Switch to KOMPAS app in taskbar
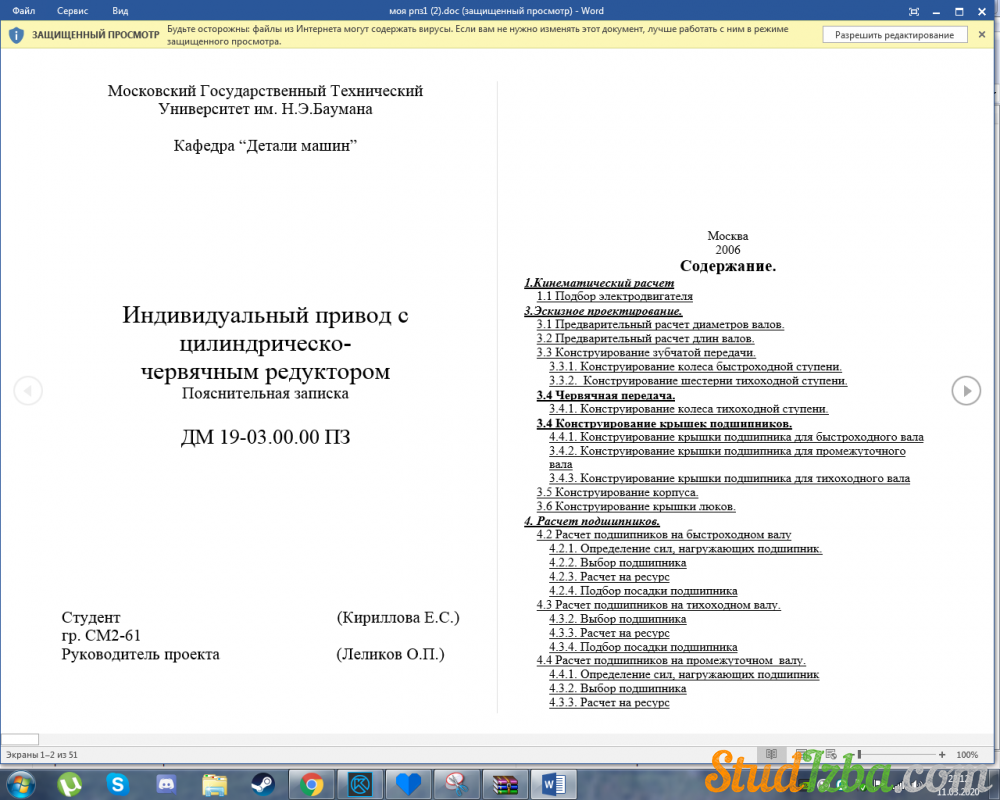The height and width of the screenshot is (800, 1000). tap(360, 784)
